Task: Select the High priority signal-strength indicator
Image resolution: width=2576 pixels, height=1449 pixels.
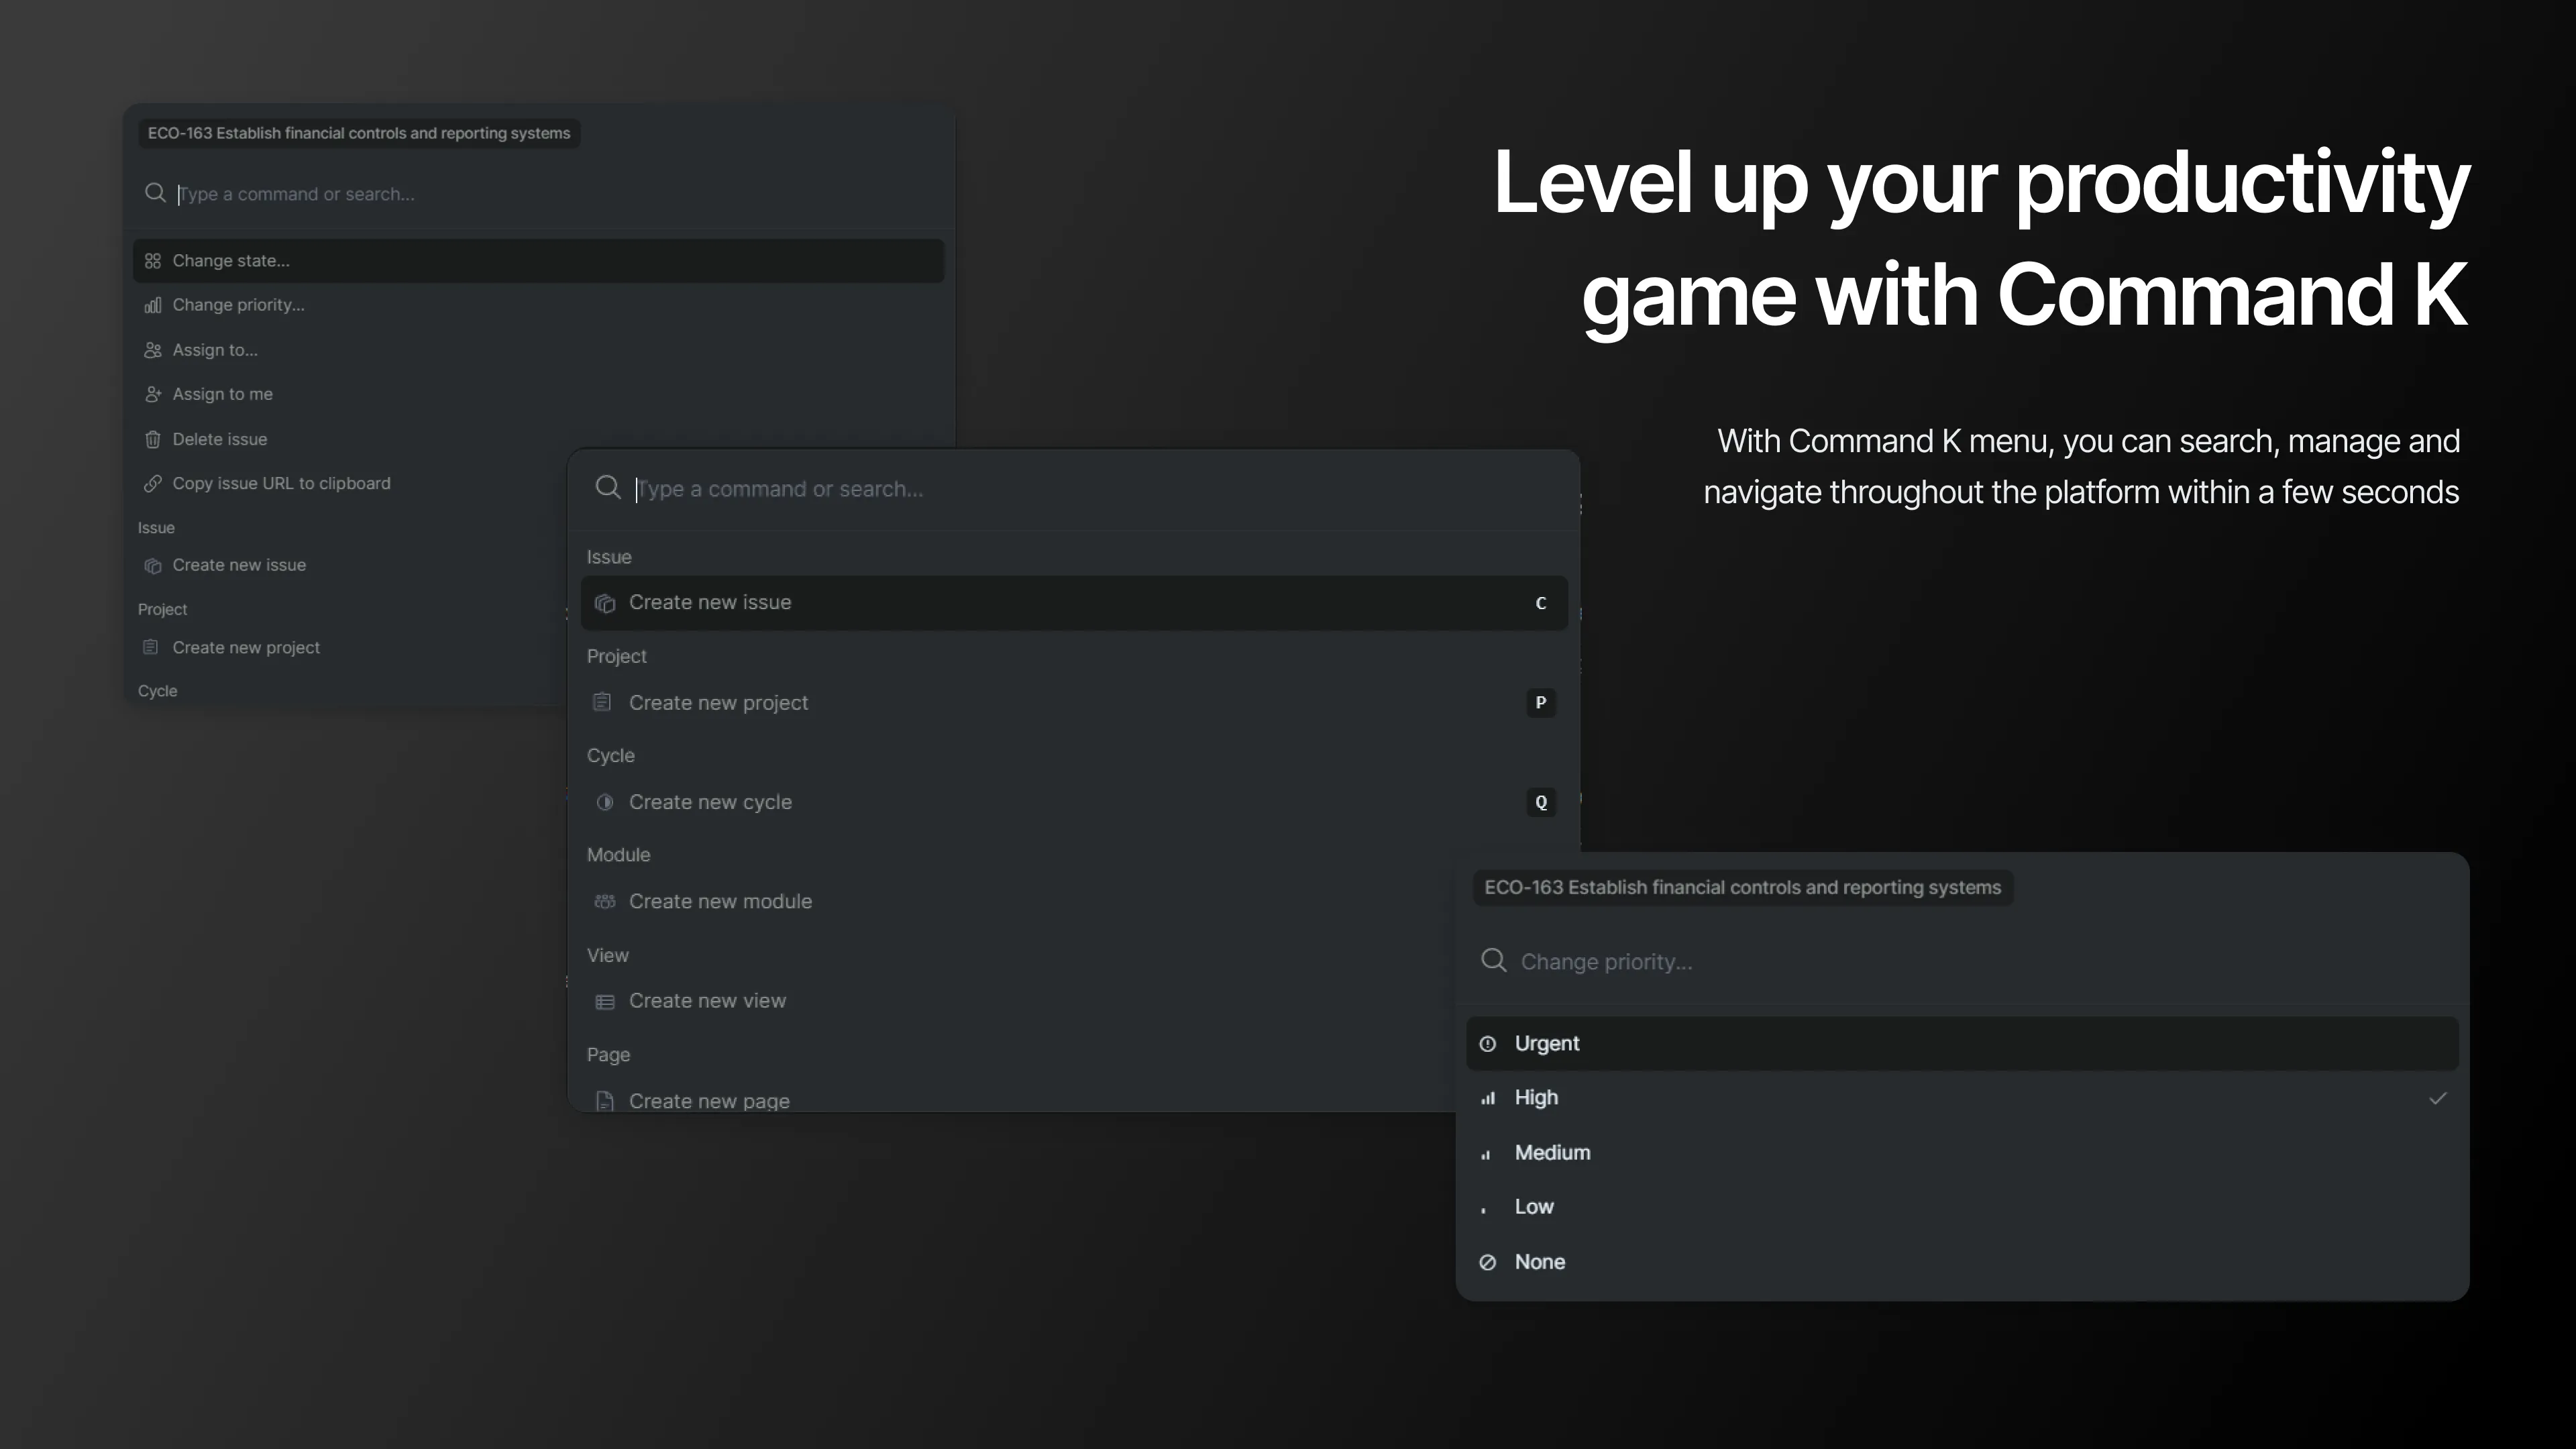Action: tap(1488, 1098)
